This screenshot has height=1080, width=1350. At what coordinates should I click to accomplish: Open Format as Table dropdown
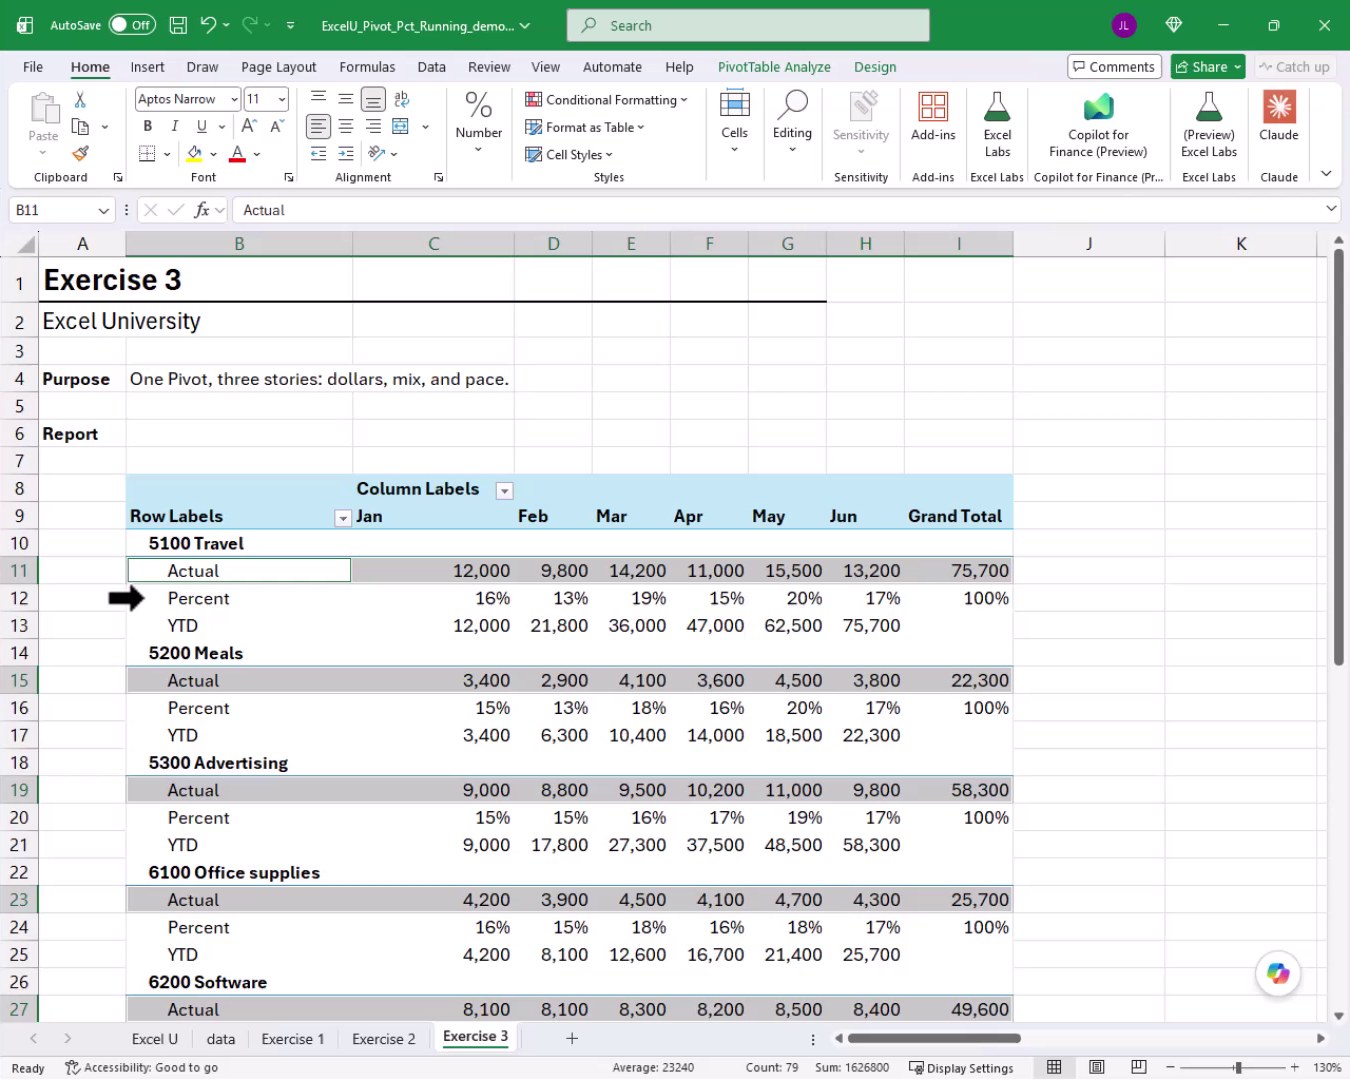coord(585,127)
